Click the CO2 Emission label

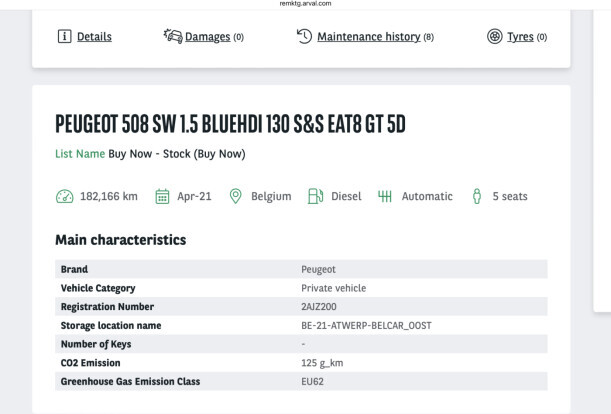tap(90, 363)
